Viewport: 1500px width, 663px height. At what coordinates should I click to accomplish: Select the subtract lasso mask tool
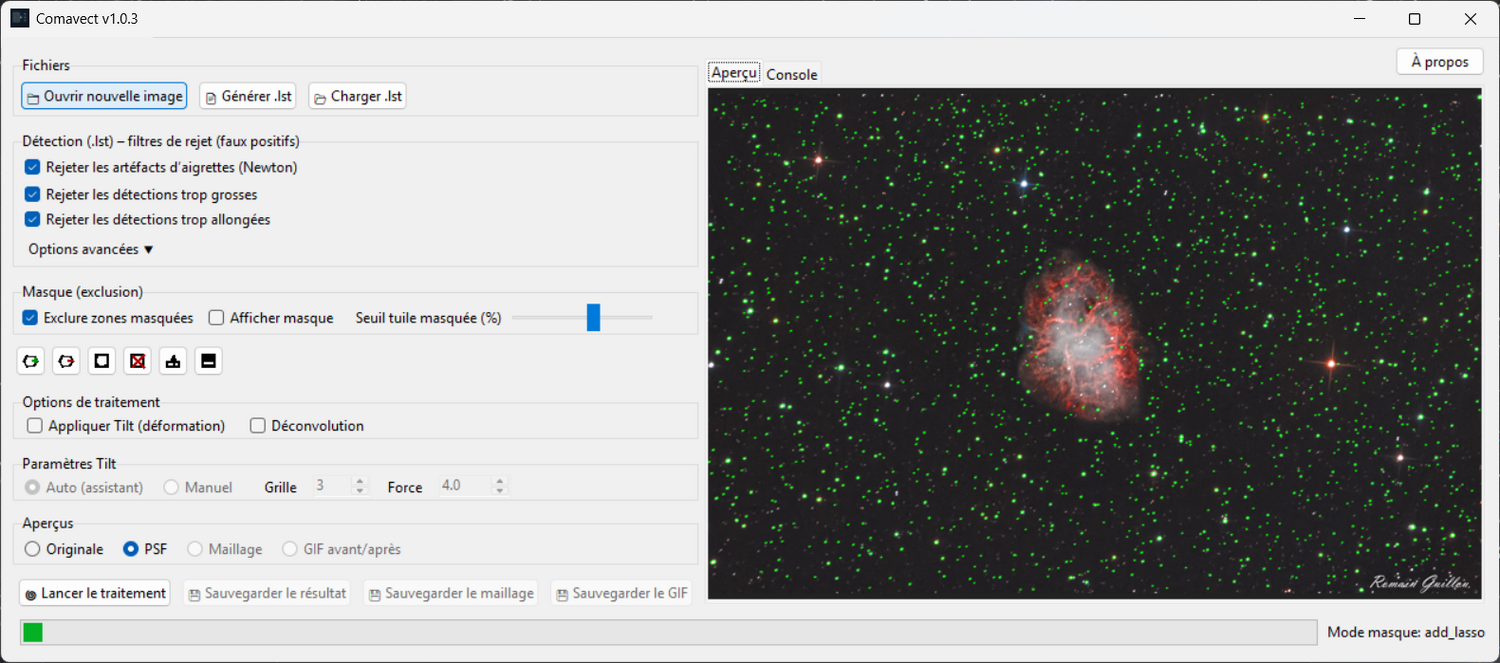tap(65, 360)
